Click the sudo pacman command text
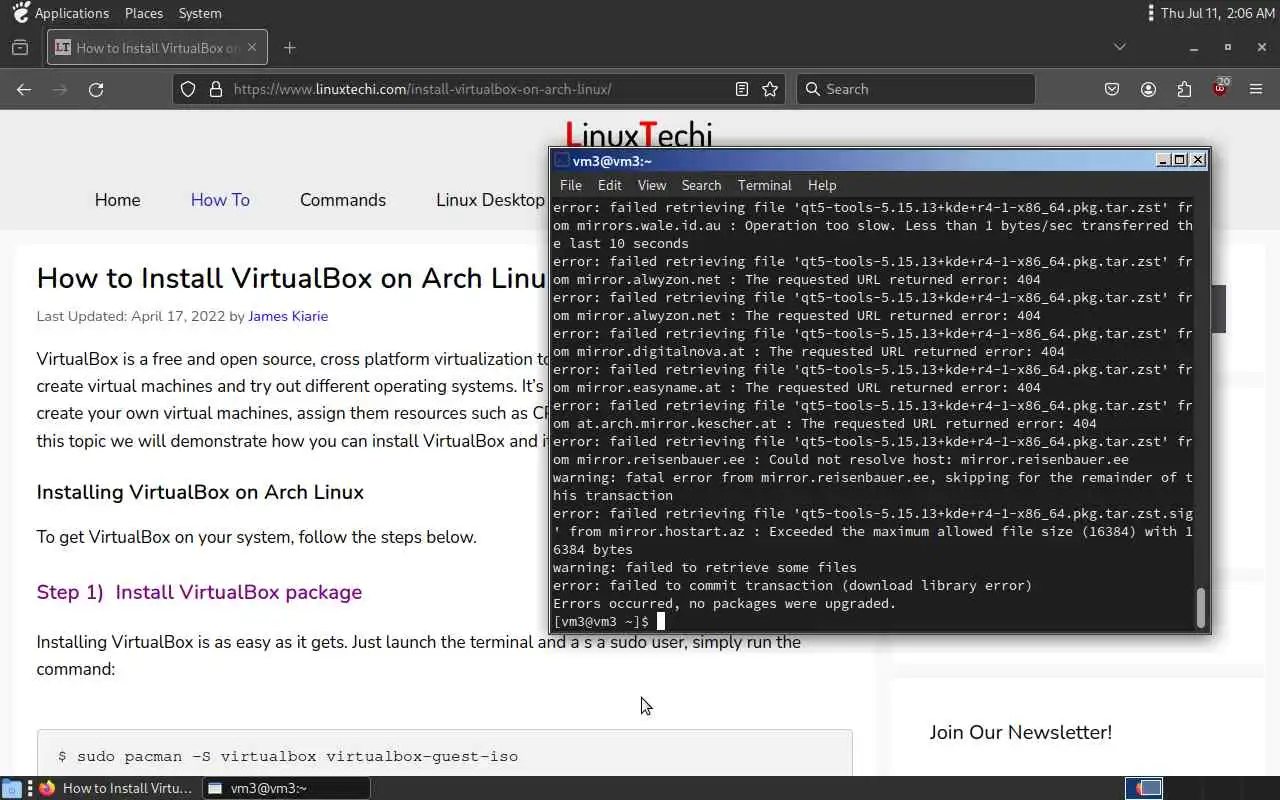 [x=288, y=756]
